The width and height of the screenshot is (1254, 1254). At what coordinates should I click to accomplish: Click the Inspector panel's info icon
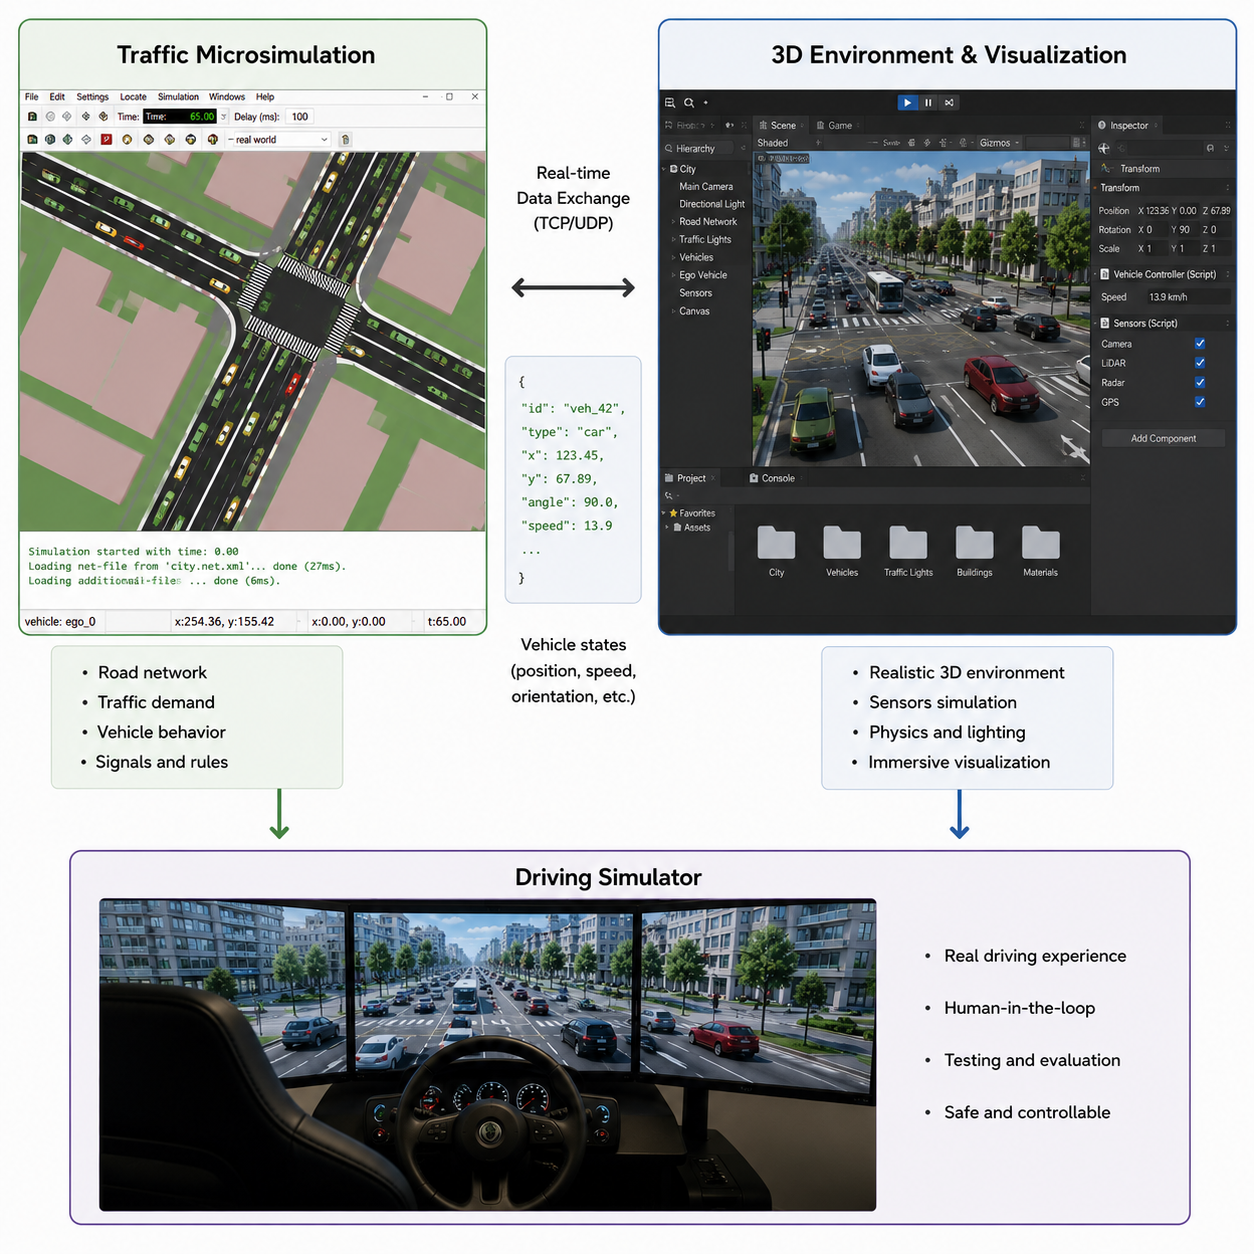(x=1102, y=125)
